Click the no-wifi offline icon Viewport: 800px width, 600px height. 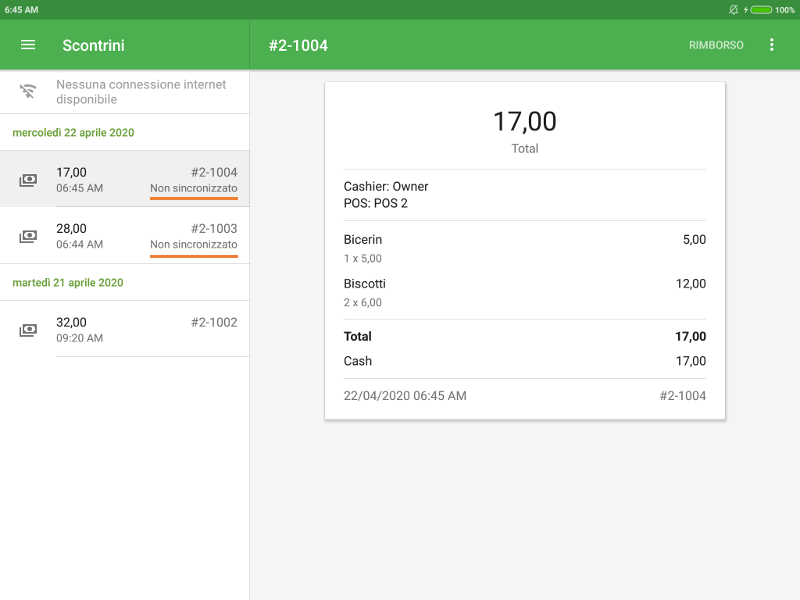click(x=28, y=92)
